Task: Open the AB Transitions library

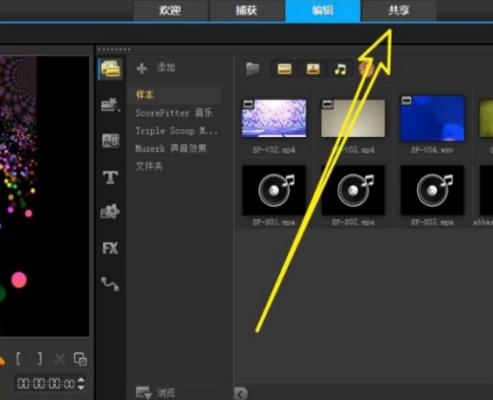Action: [x=110, y=140]
